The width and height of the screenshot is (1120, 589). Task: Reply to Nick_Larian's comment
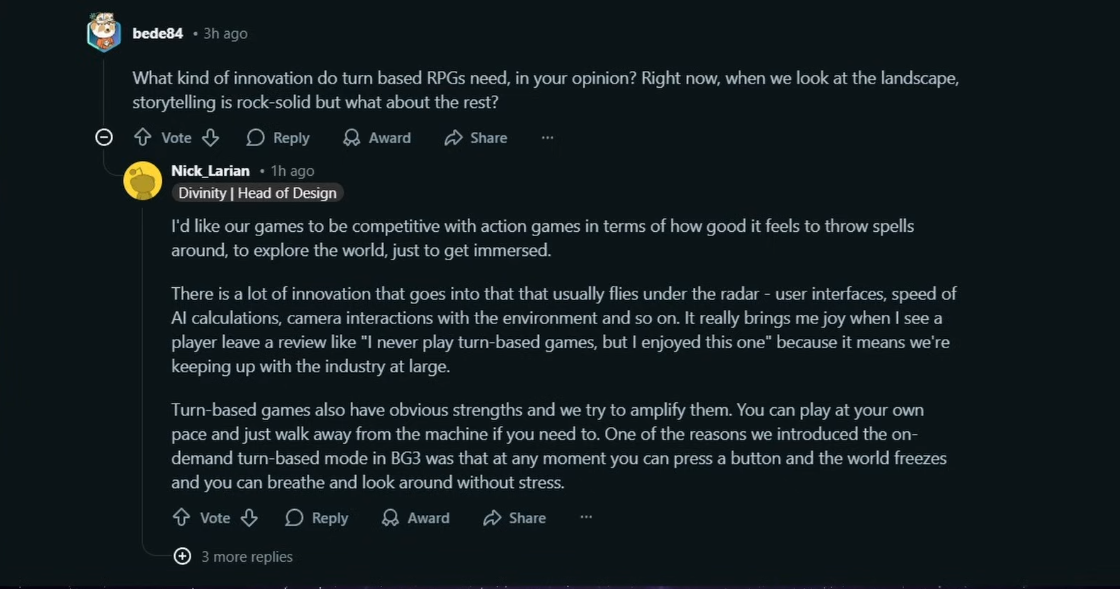coord(316,518)
